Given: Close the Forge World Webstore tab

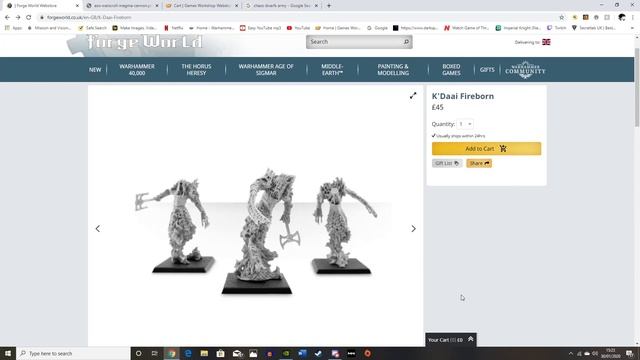Looking at the screenshot, I should 77,6.
